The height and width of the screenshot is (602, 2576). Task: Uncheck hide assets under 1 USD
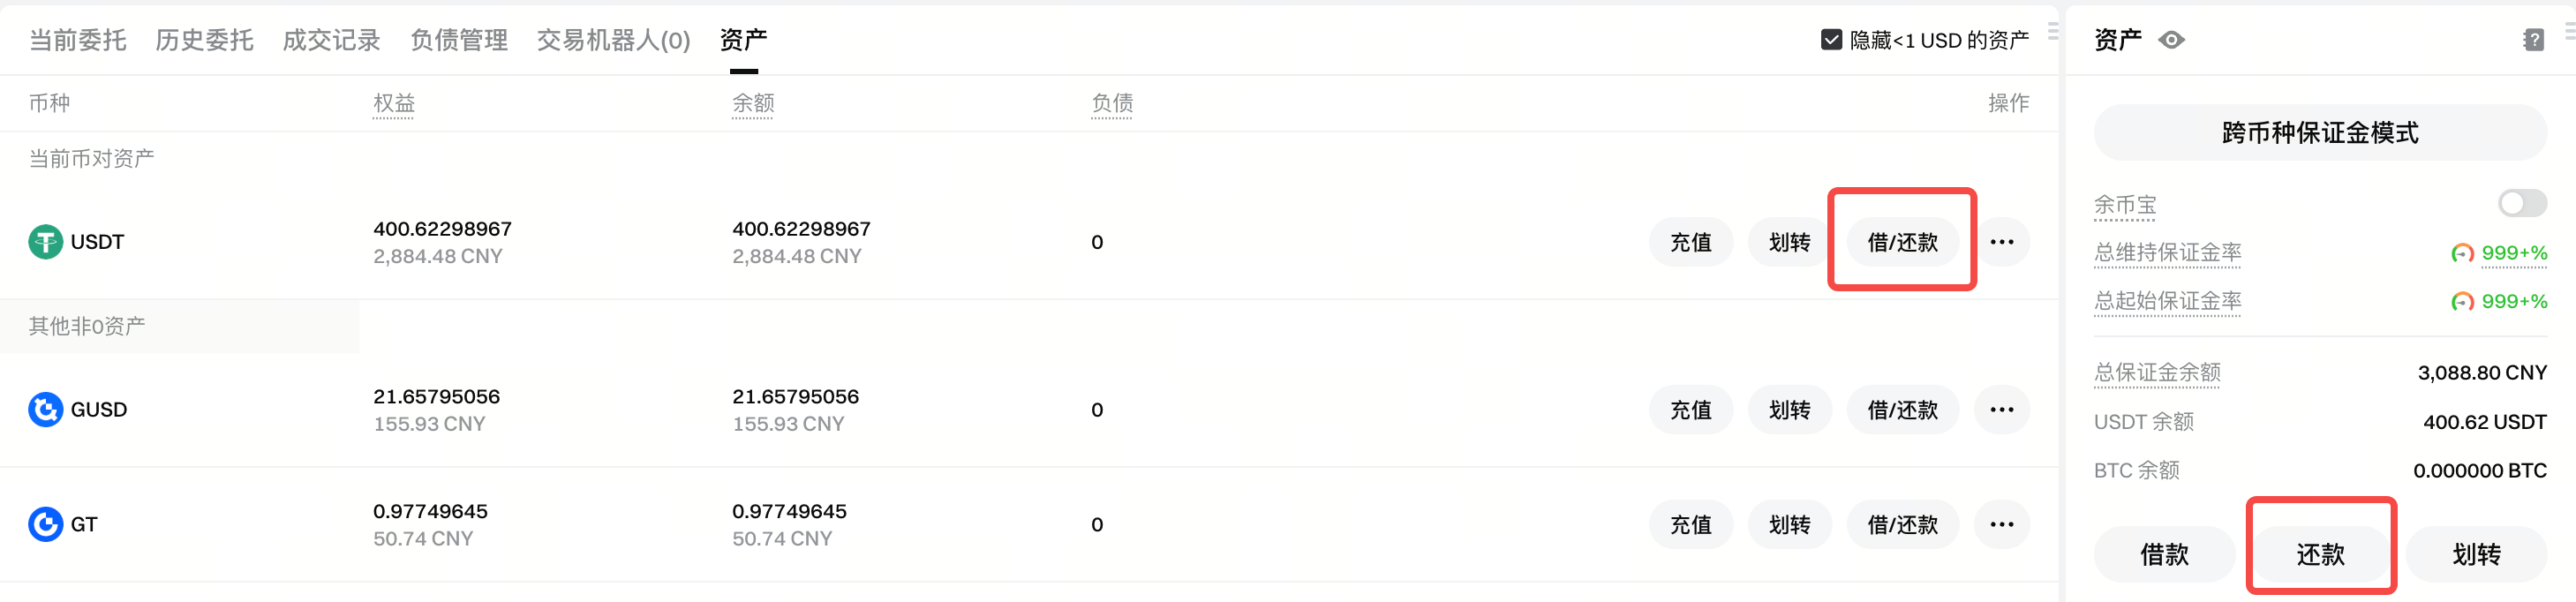1831,40
